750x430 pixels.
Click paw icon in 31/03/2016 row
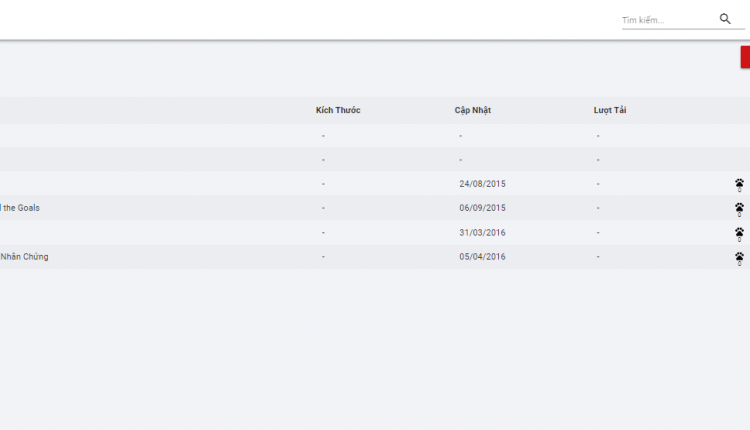pos(739,234)
